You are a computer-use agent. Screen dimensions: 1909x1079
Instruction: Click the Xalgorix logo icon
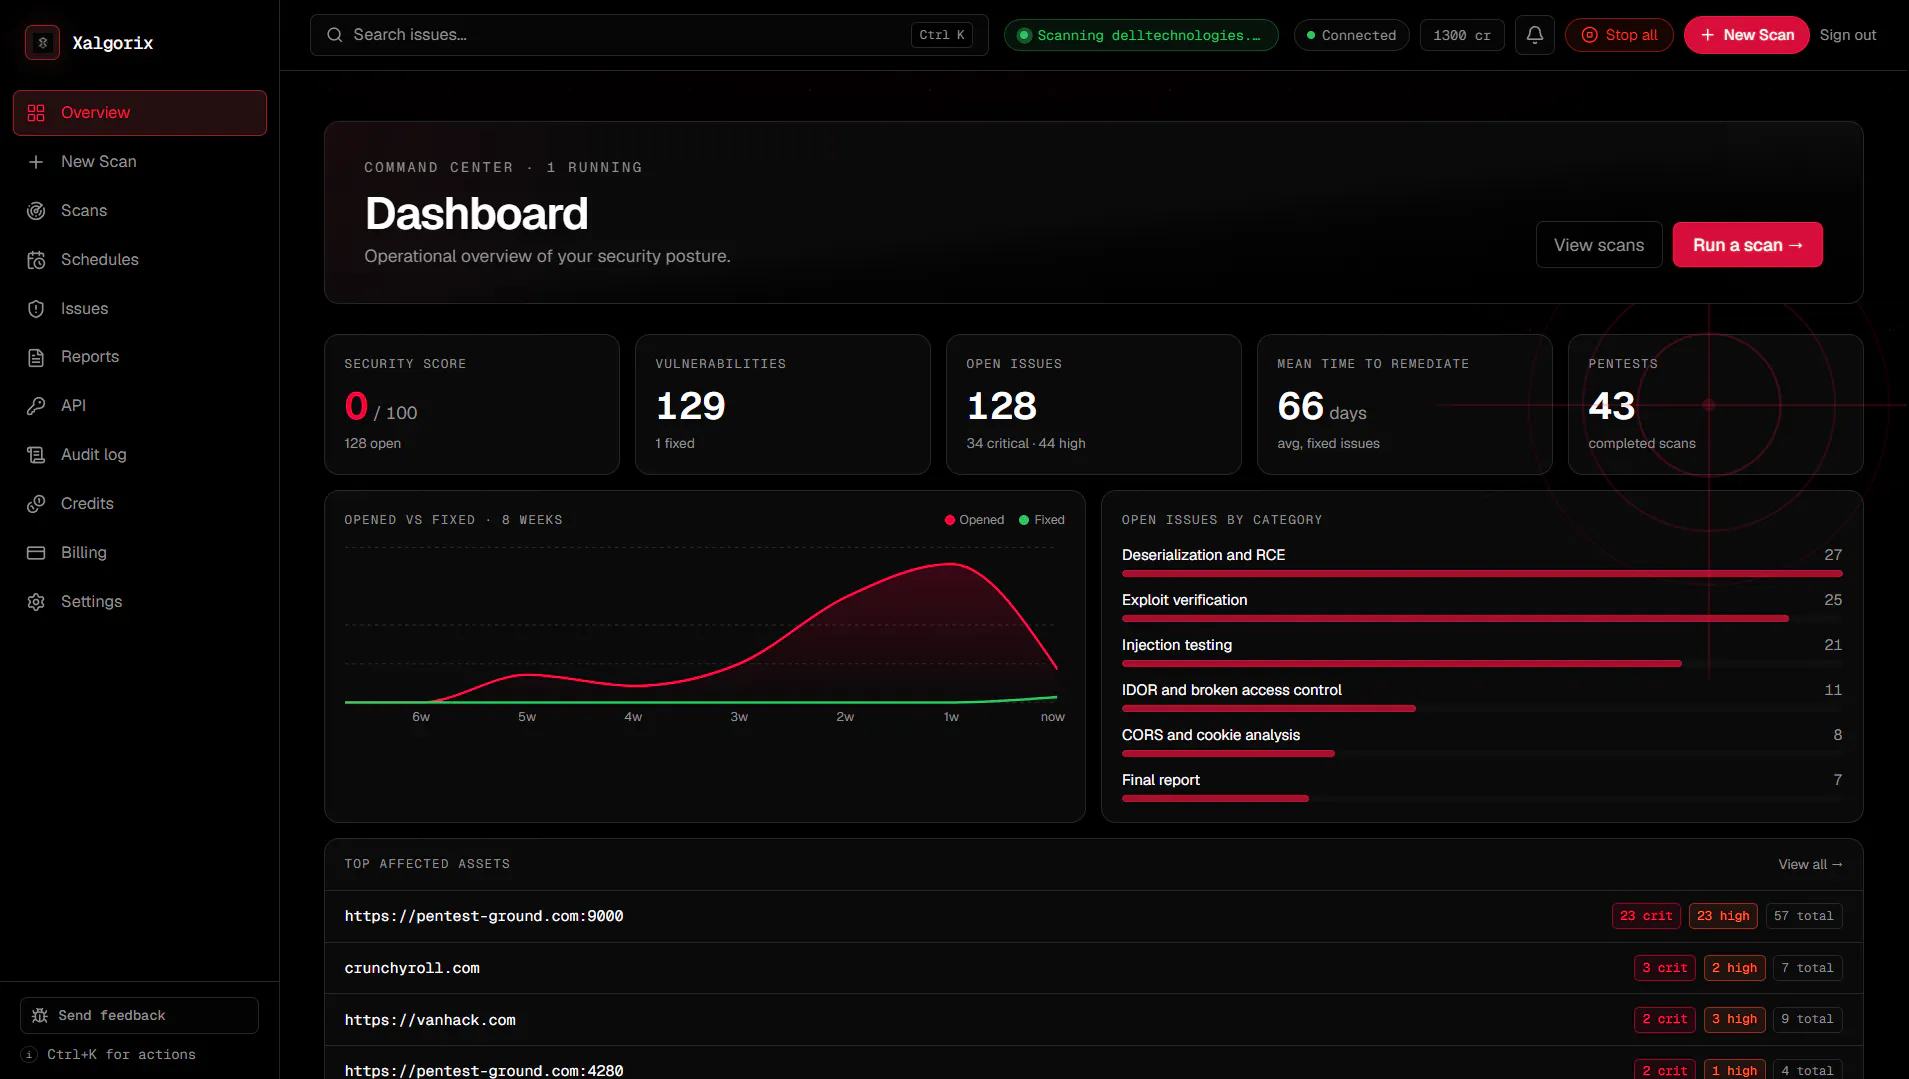(42, 43)
